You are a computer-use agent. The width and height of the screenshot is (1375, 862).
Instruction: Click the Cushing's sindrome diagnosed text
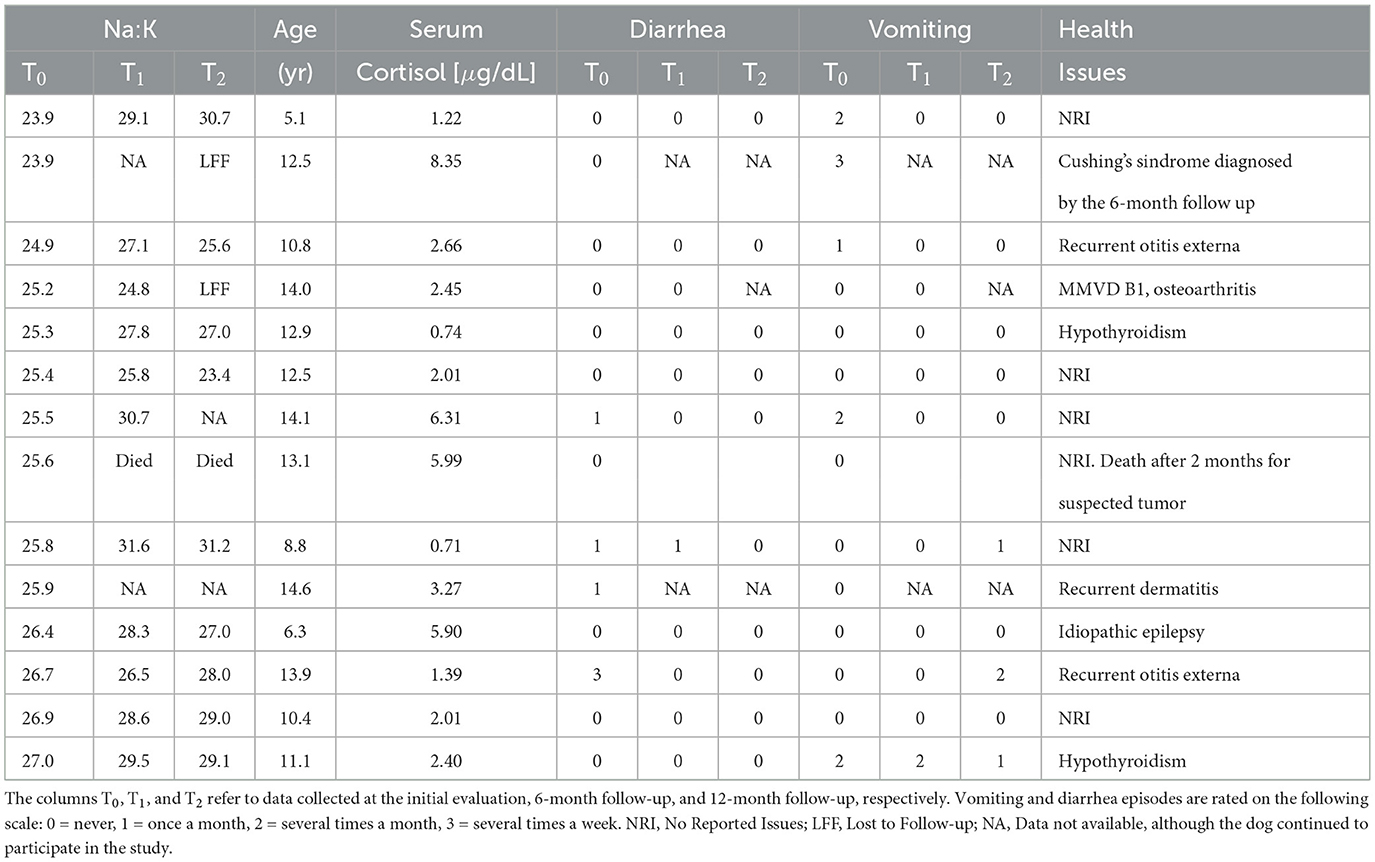1175,160
